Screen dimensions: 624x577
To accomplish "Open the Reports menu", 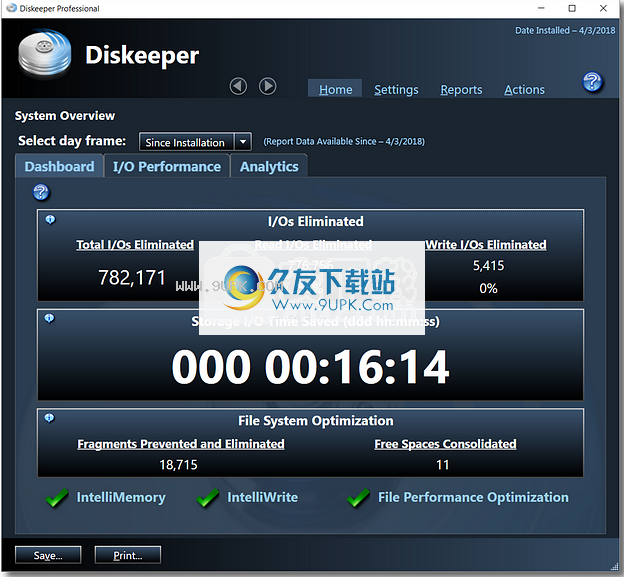I will (x=461, y=90).
